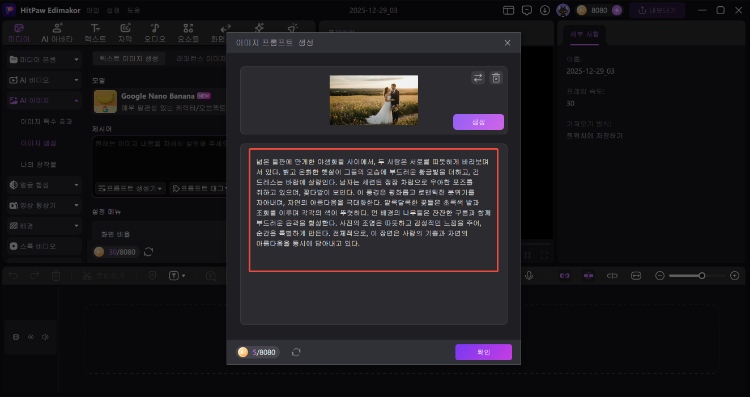Expand the 영상 향상기 section
Viewport: 750px width, 397px height.
click(44, 205)
